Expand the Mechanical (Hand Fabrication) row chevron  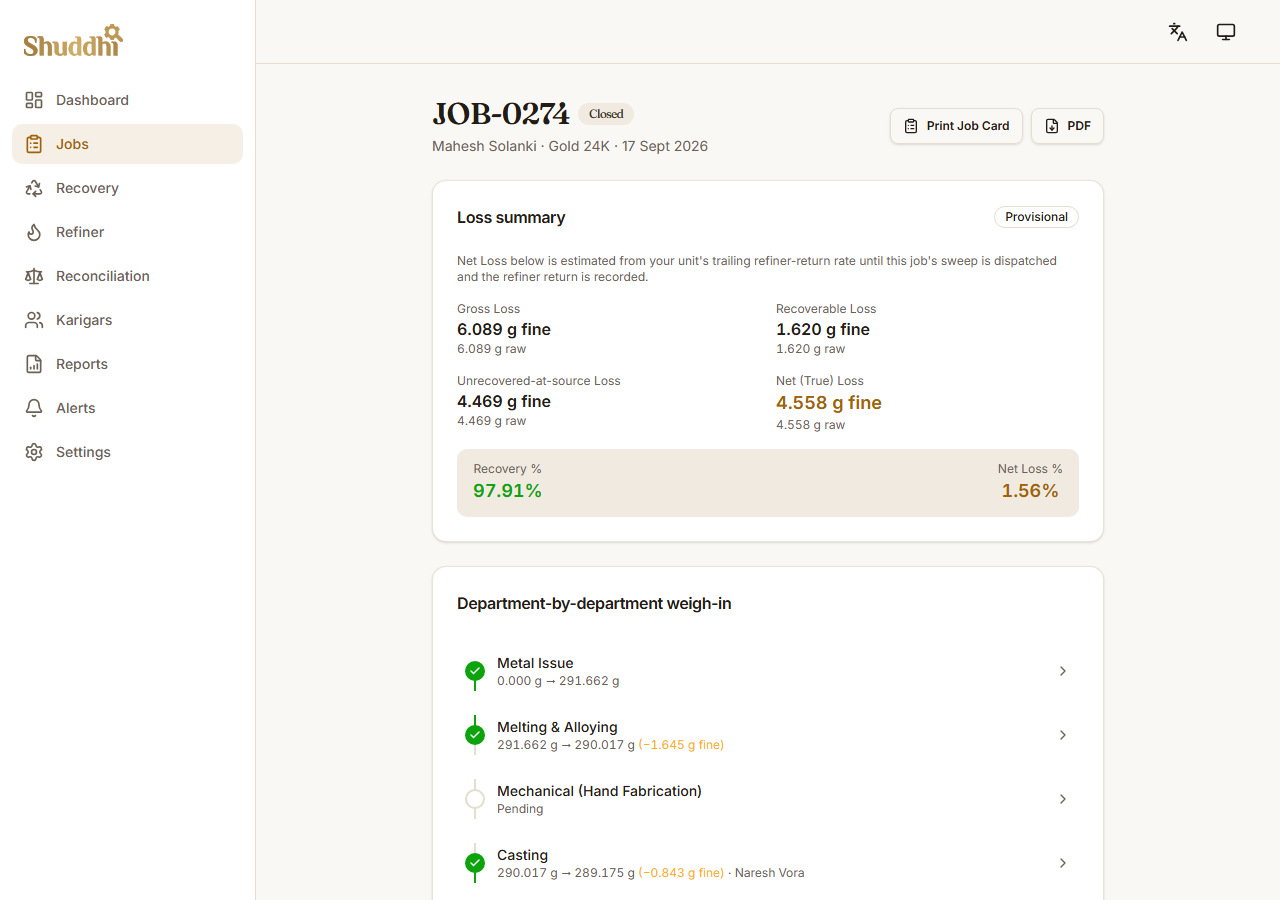[x=1063, y=799]
